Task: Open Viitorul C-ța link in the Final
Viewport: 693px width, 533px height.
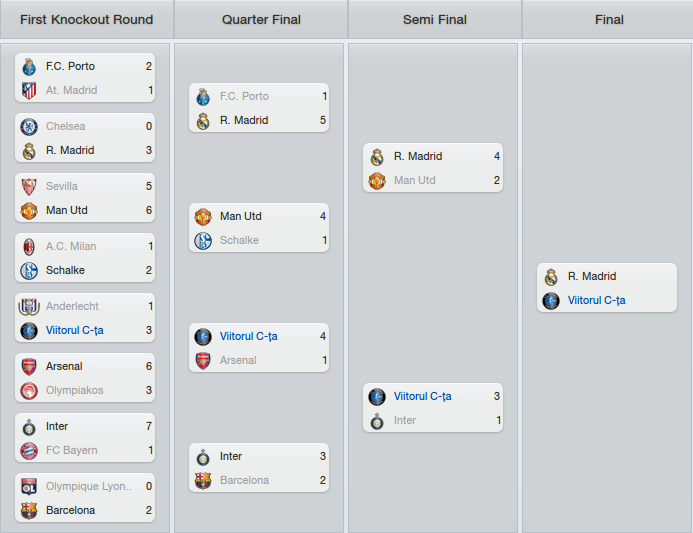Action: 596,301
